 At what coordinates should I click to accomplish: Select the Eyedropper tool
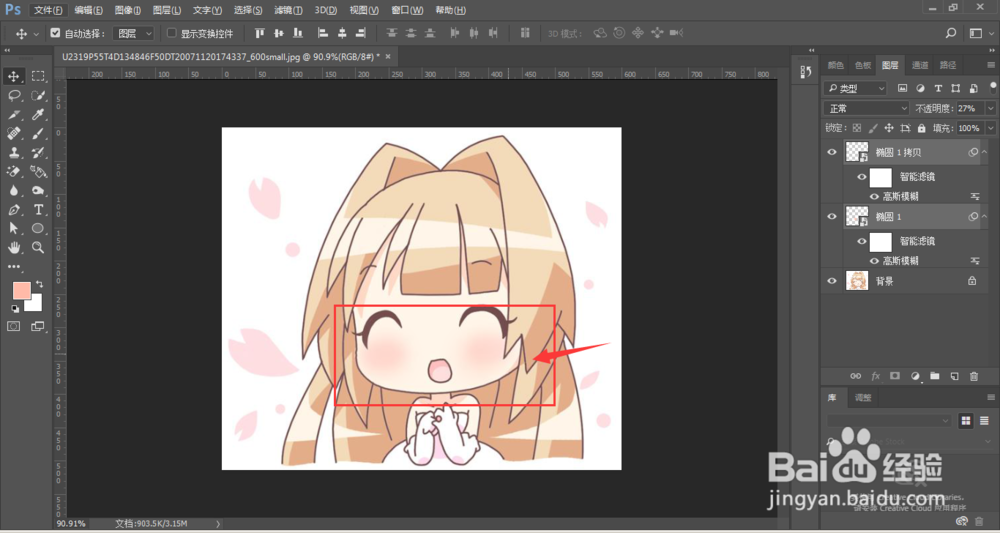tap(38, 115)
